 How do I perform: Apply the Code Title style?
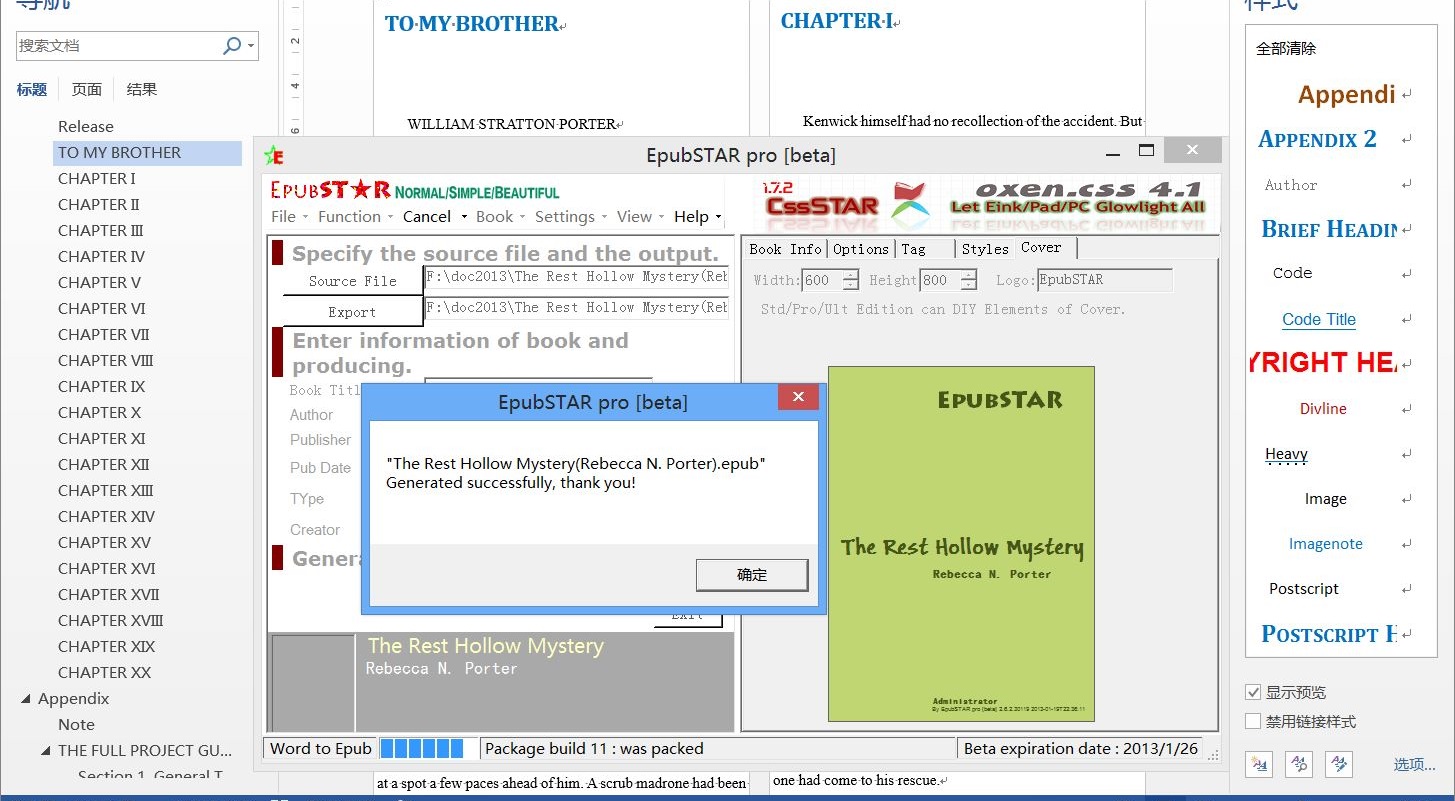coord(1319,320)
